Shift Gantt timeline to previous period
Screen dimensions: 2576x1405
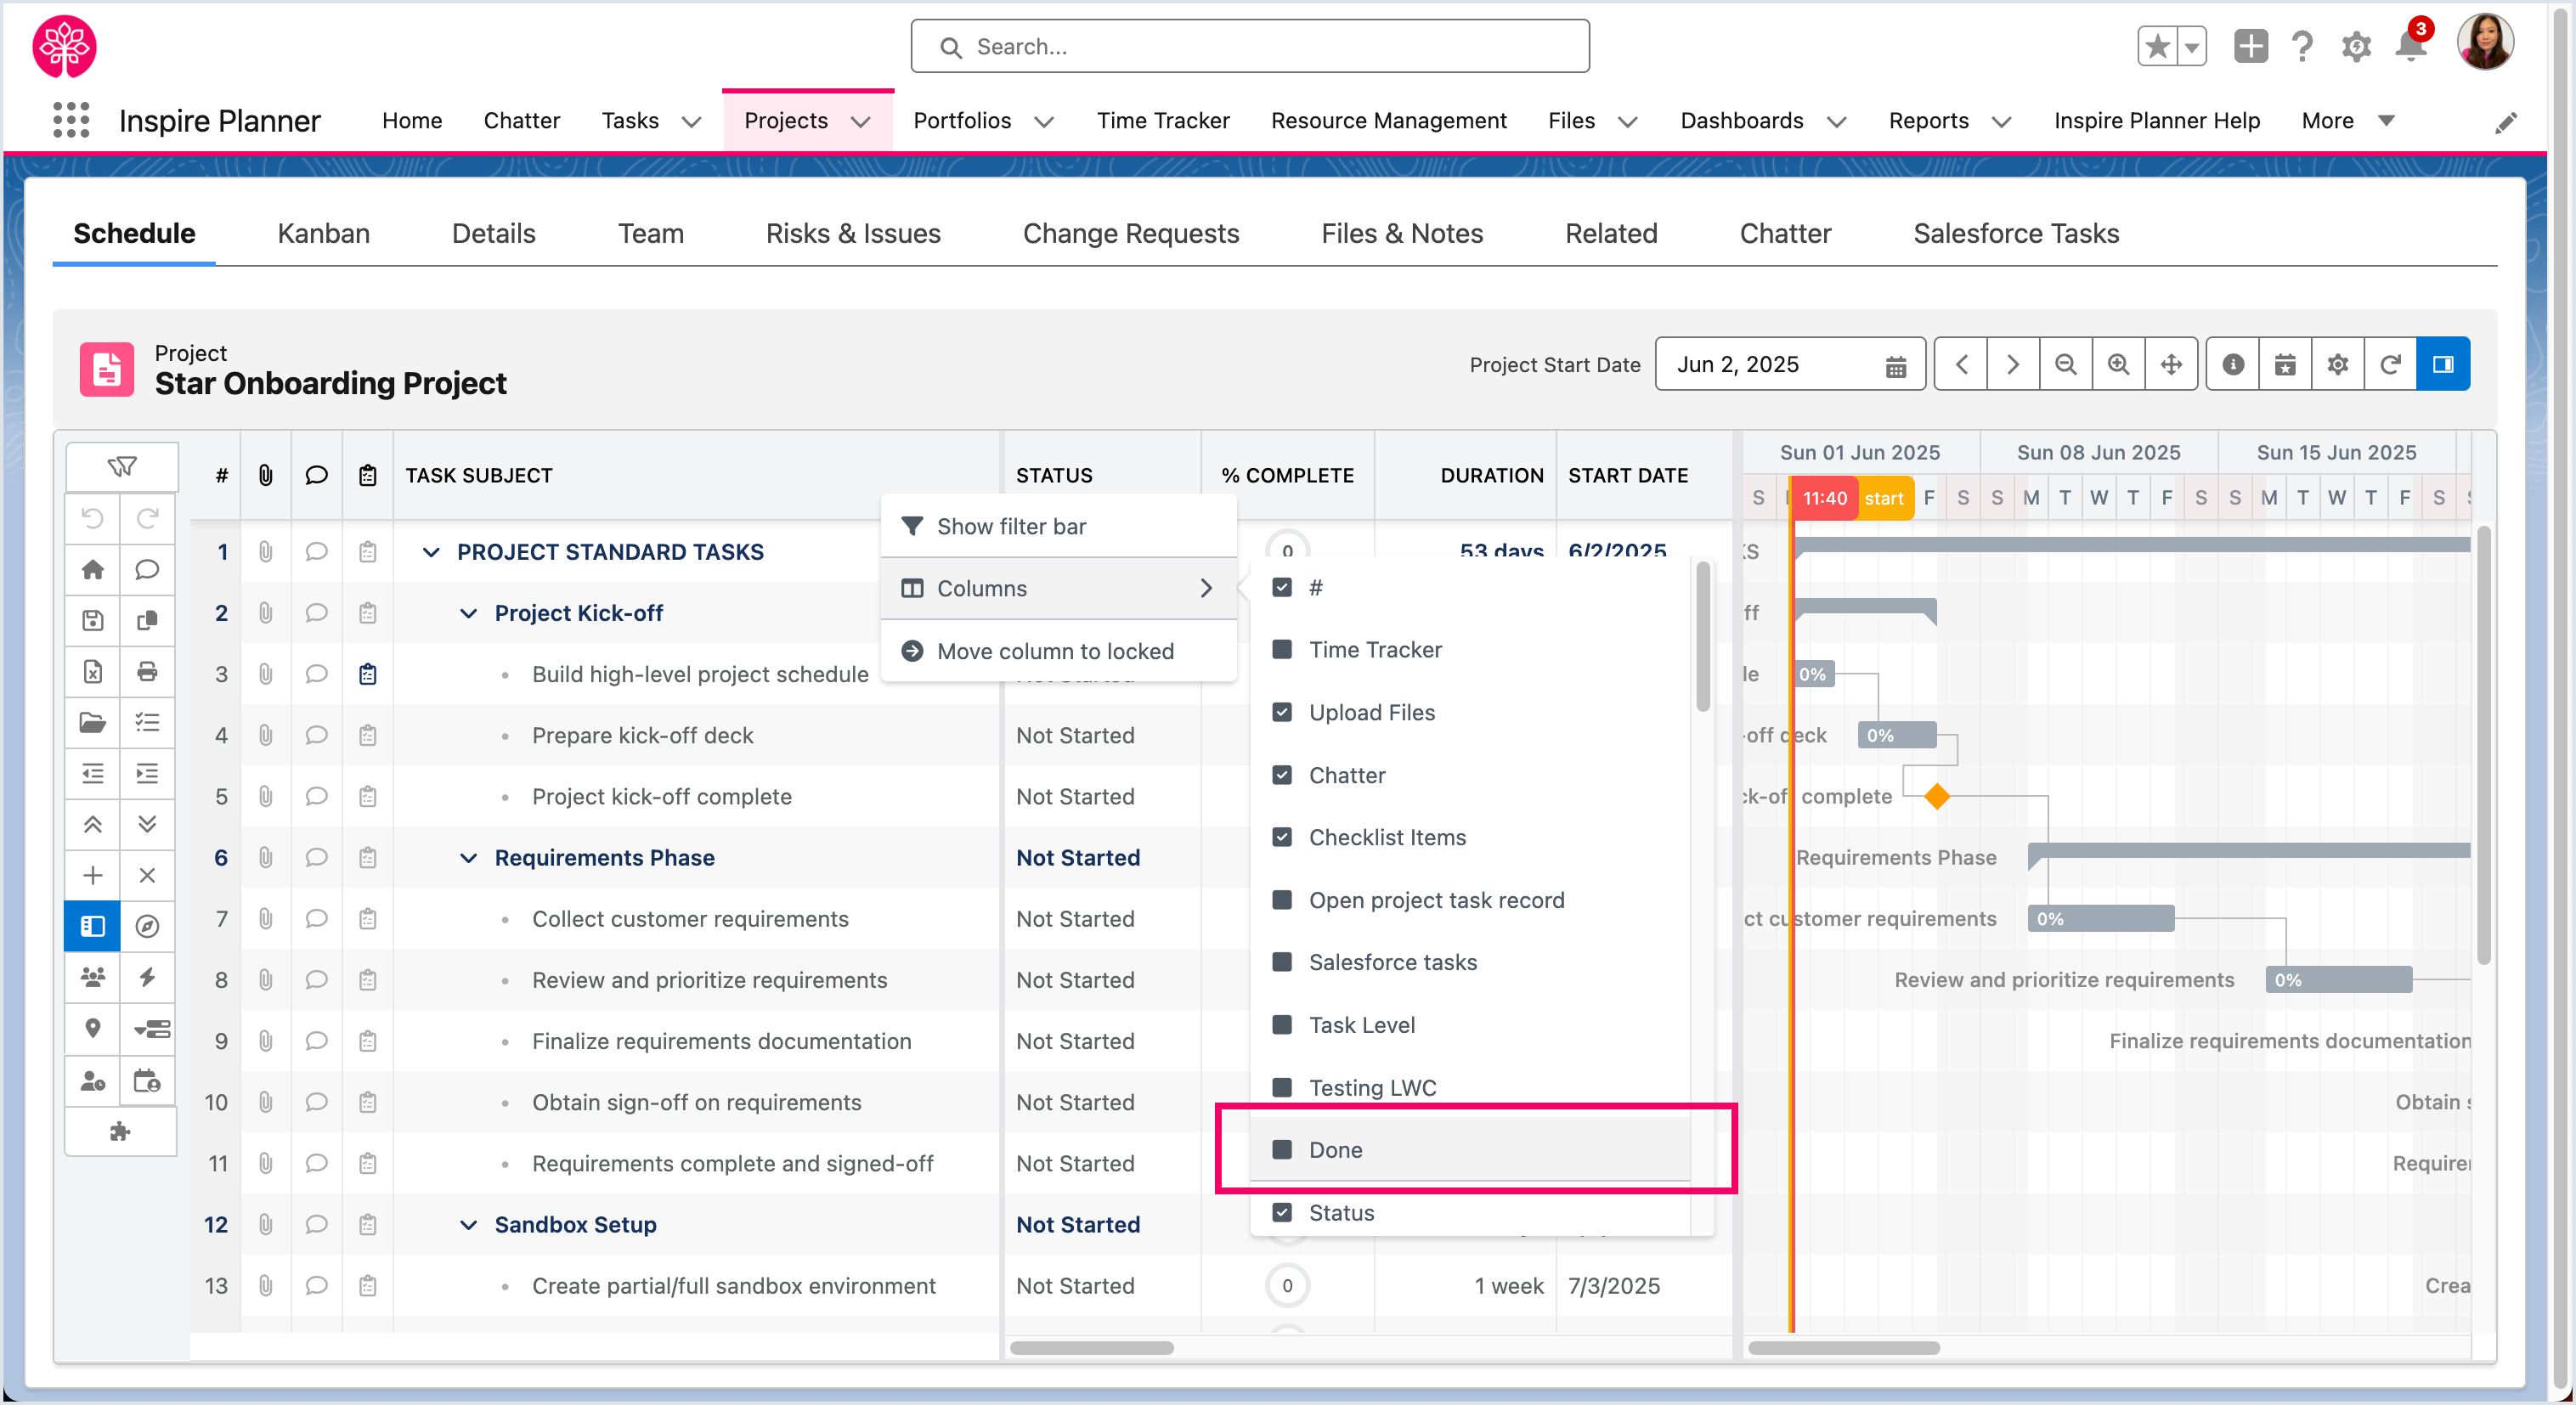pos(1961,364)
